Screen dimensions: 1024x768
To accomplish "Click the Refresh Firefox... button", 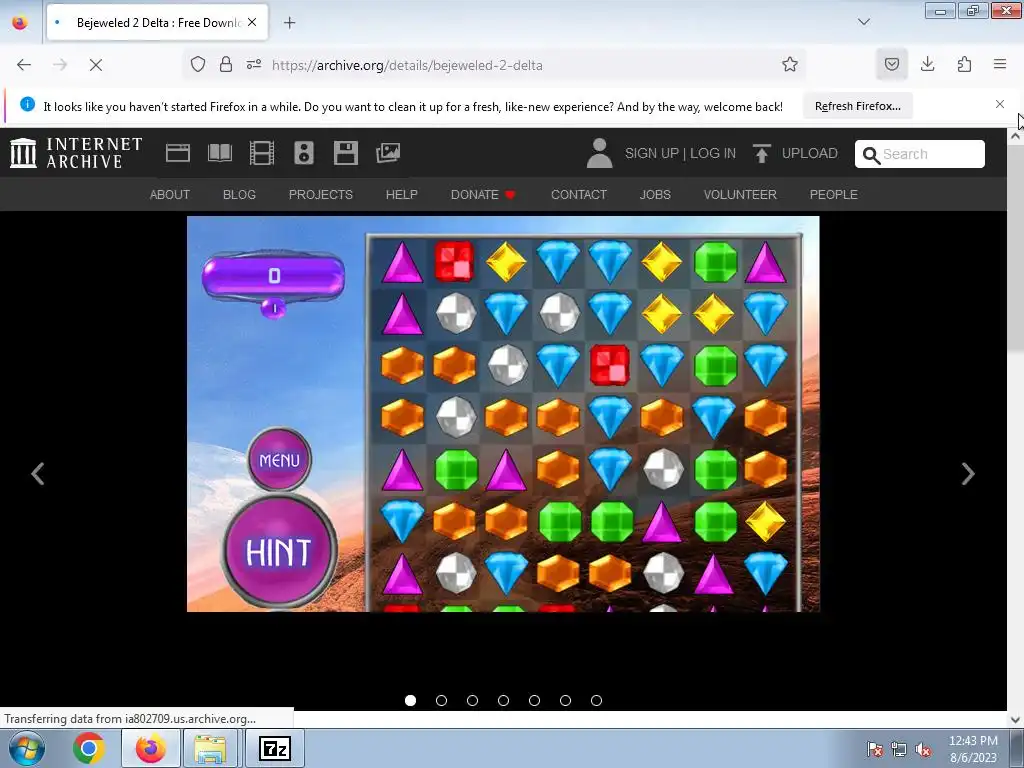I will pos(857,106).
